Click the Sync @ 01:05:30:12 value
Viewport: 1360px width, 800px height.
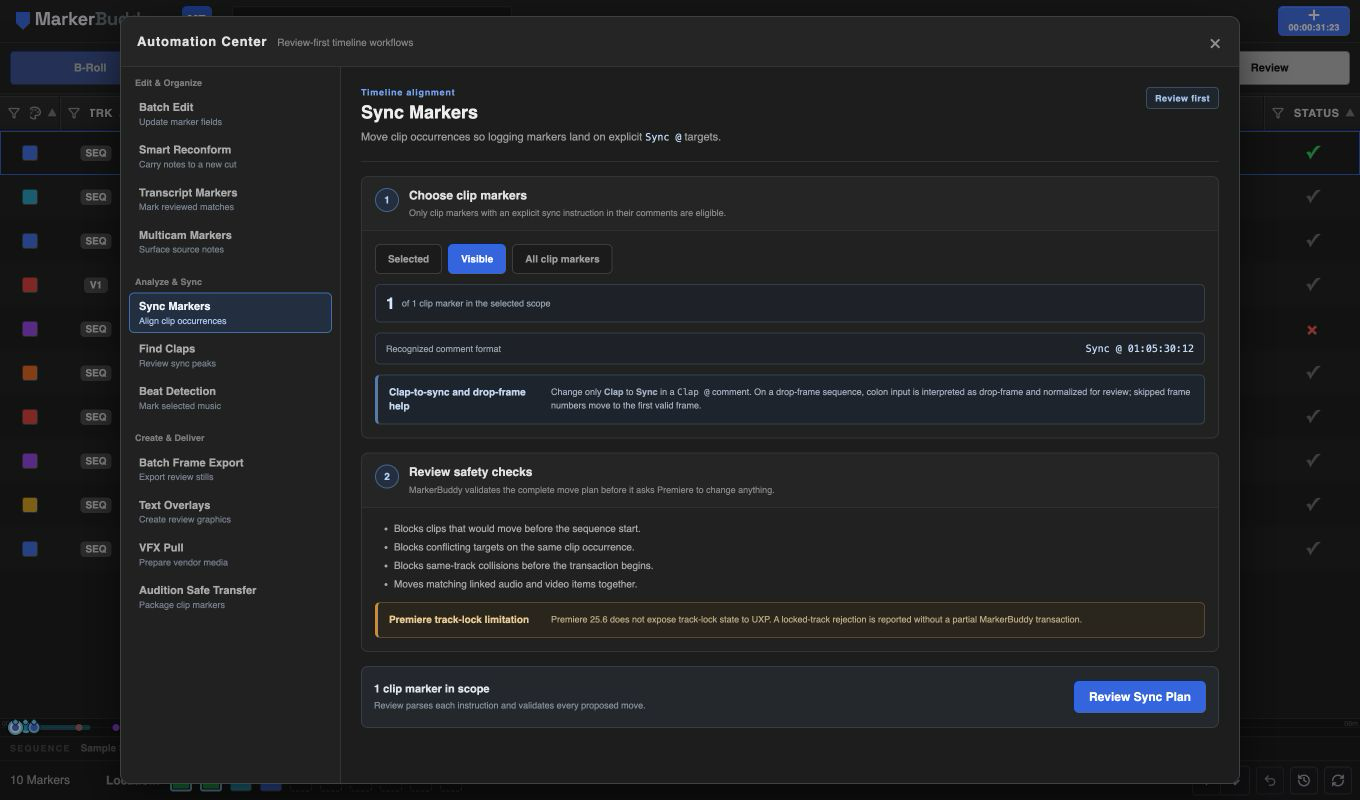click(1139, 349)
